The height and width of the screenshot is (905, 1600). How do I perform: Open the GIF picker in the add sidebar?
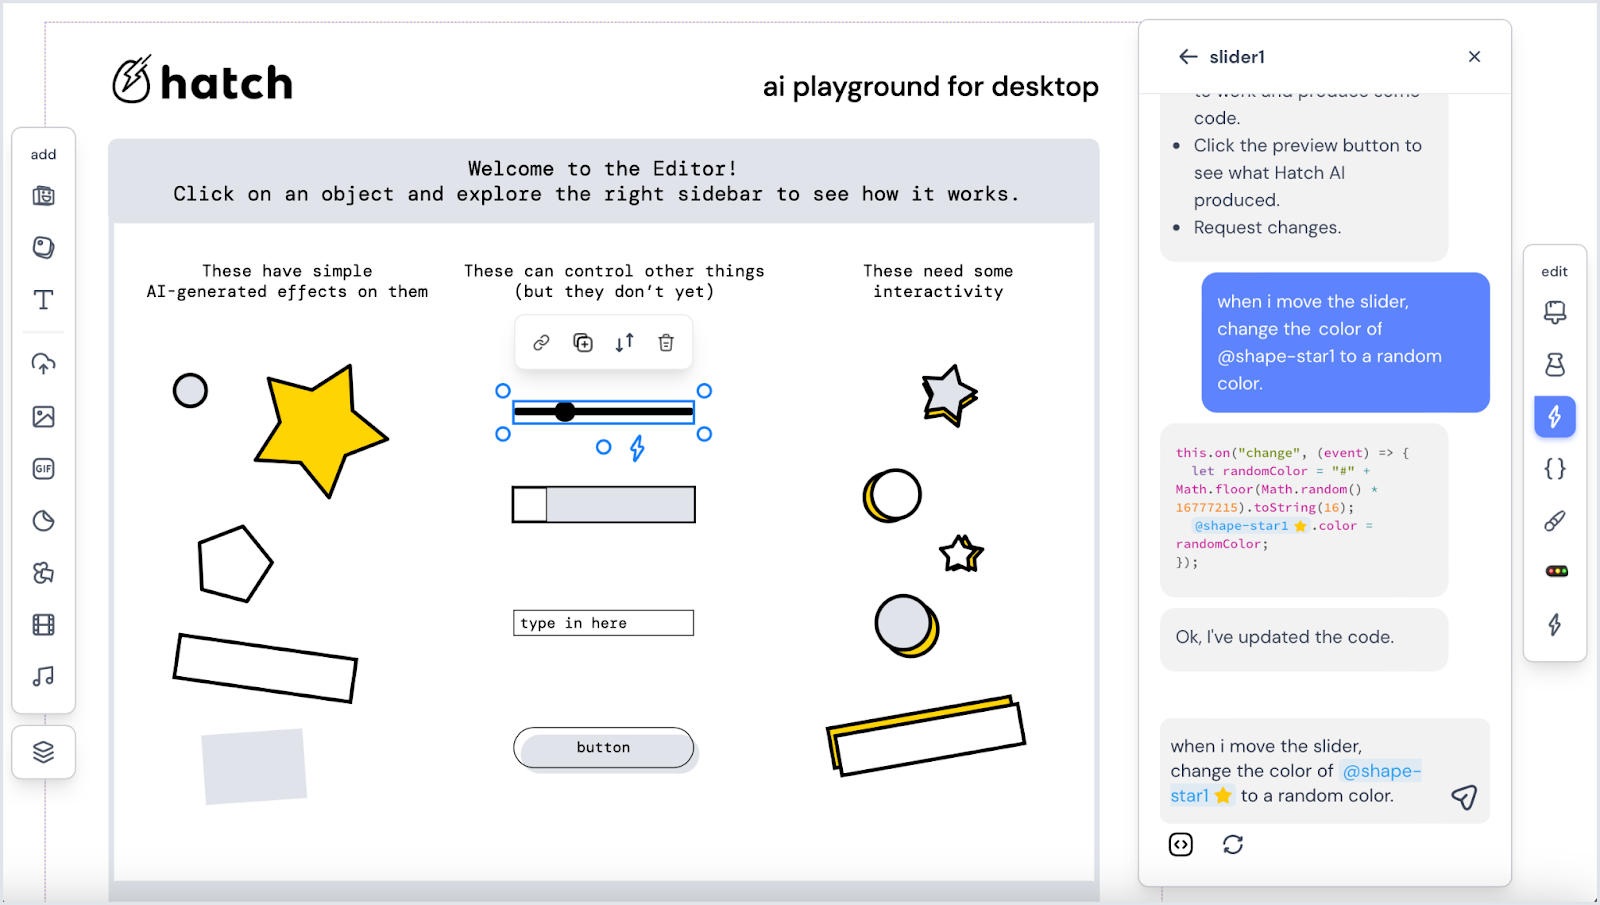coord(43,468)
